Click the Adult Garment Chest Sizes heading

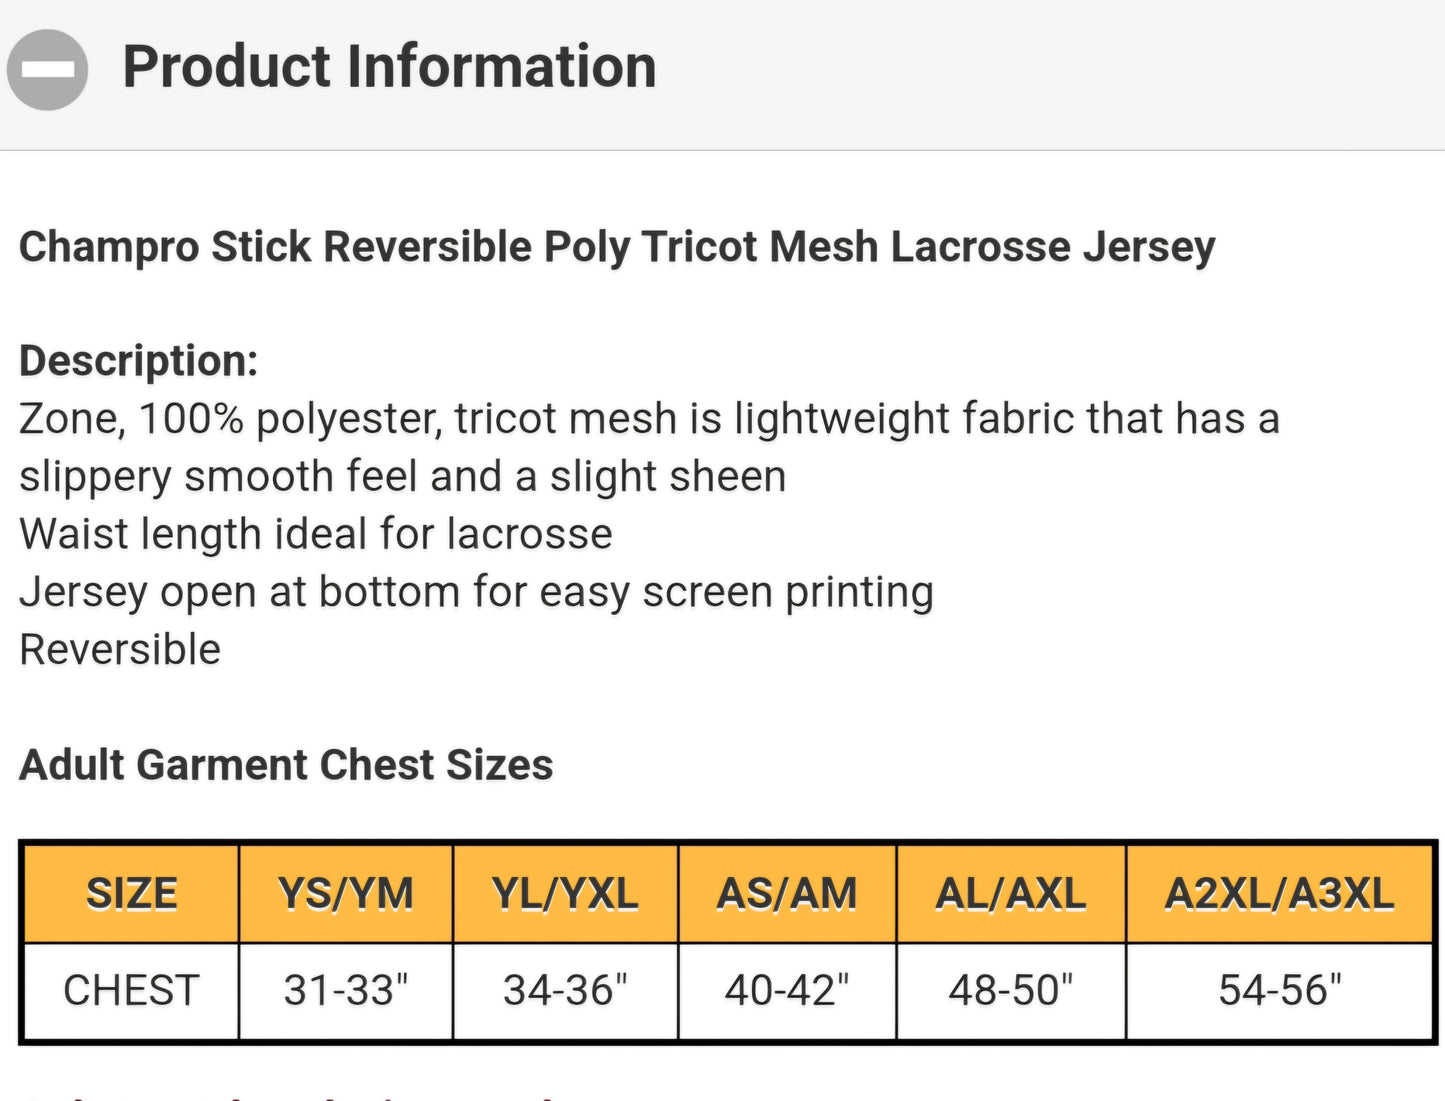286,765
